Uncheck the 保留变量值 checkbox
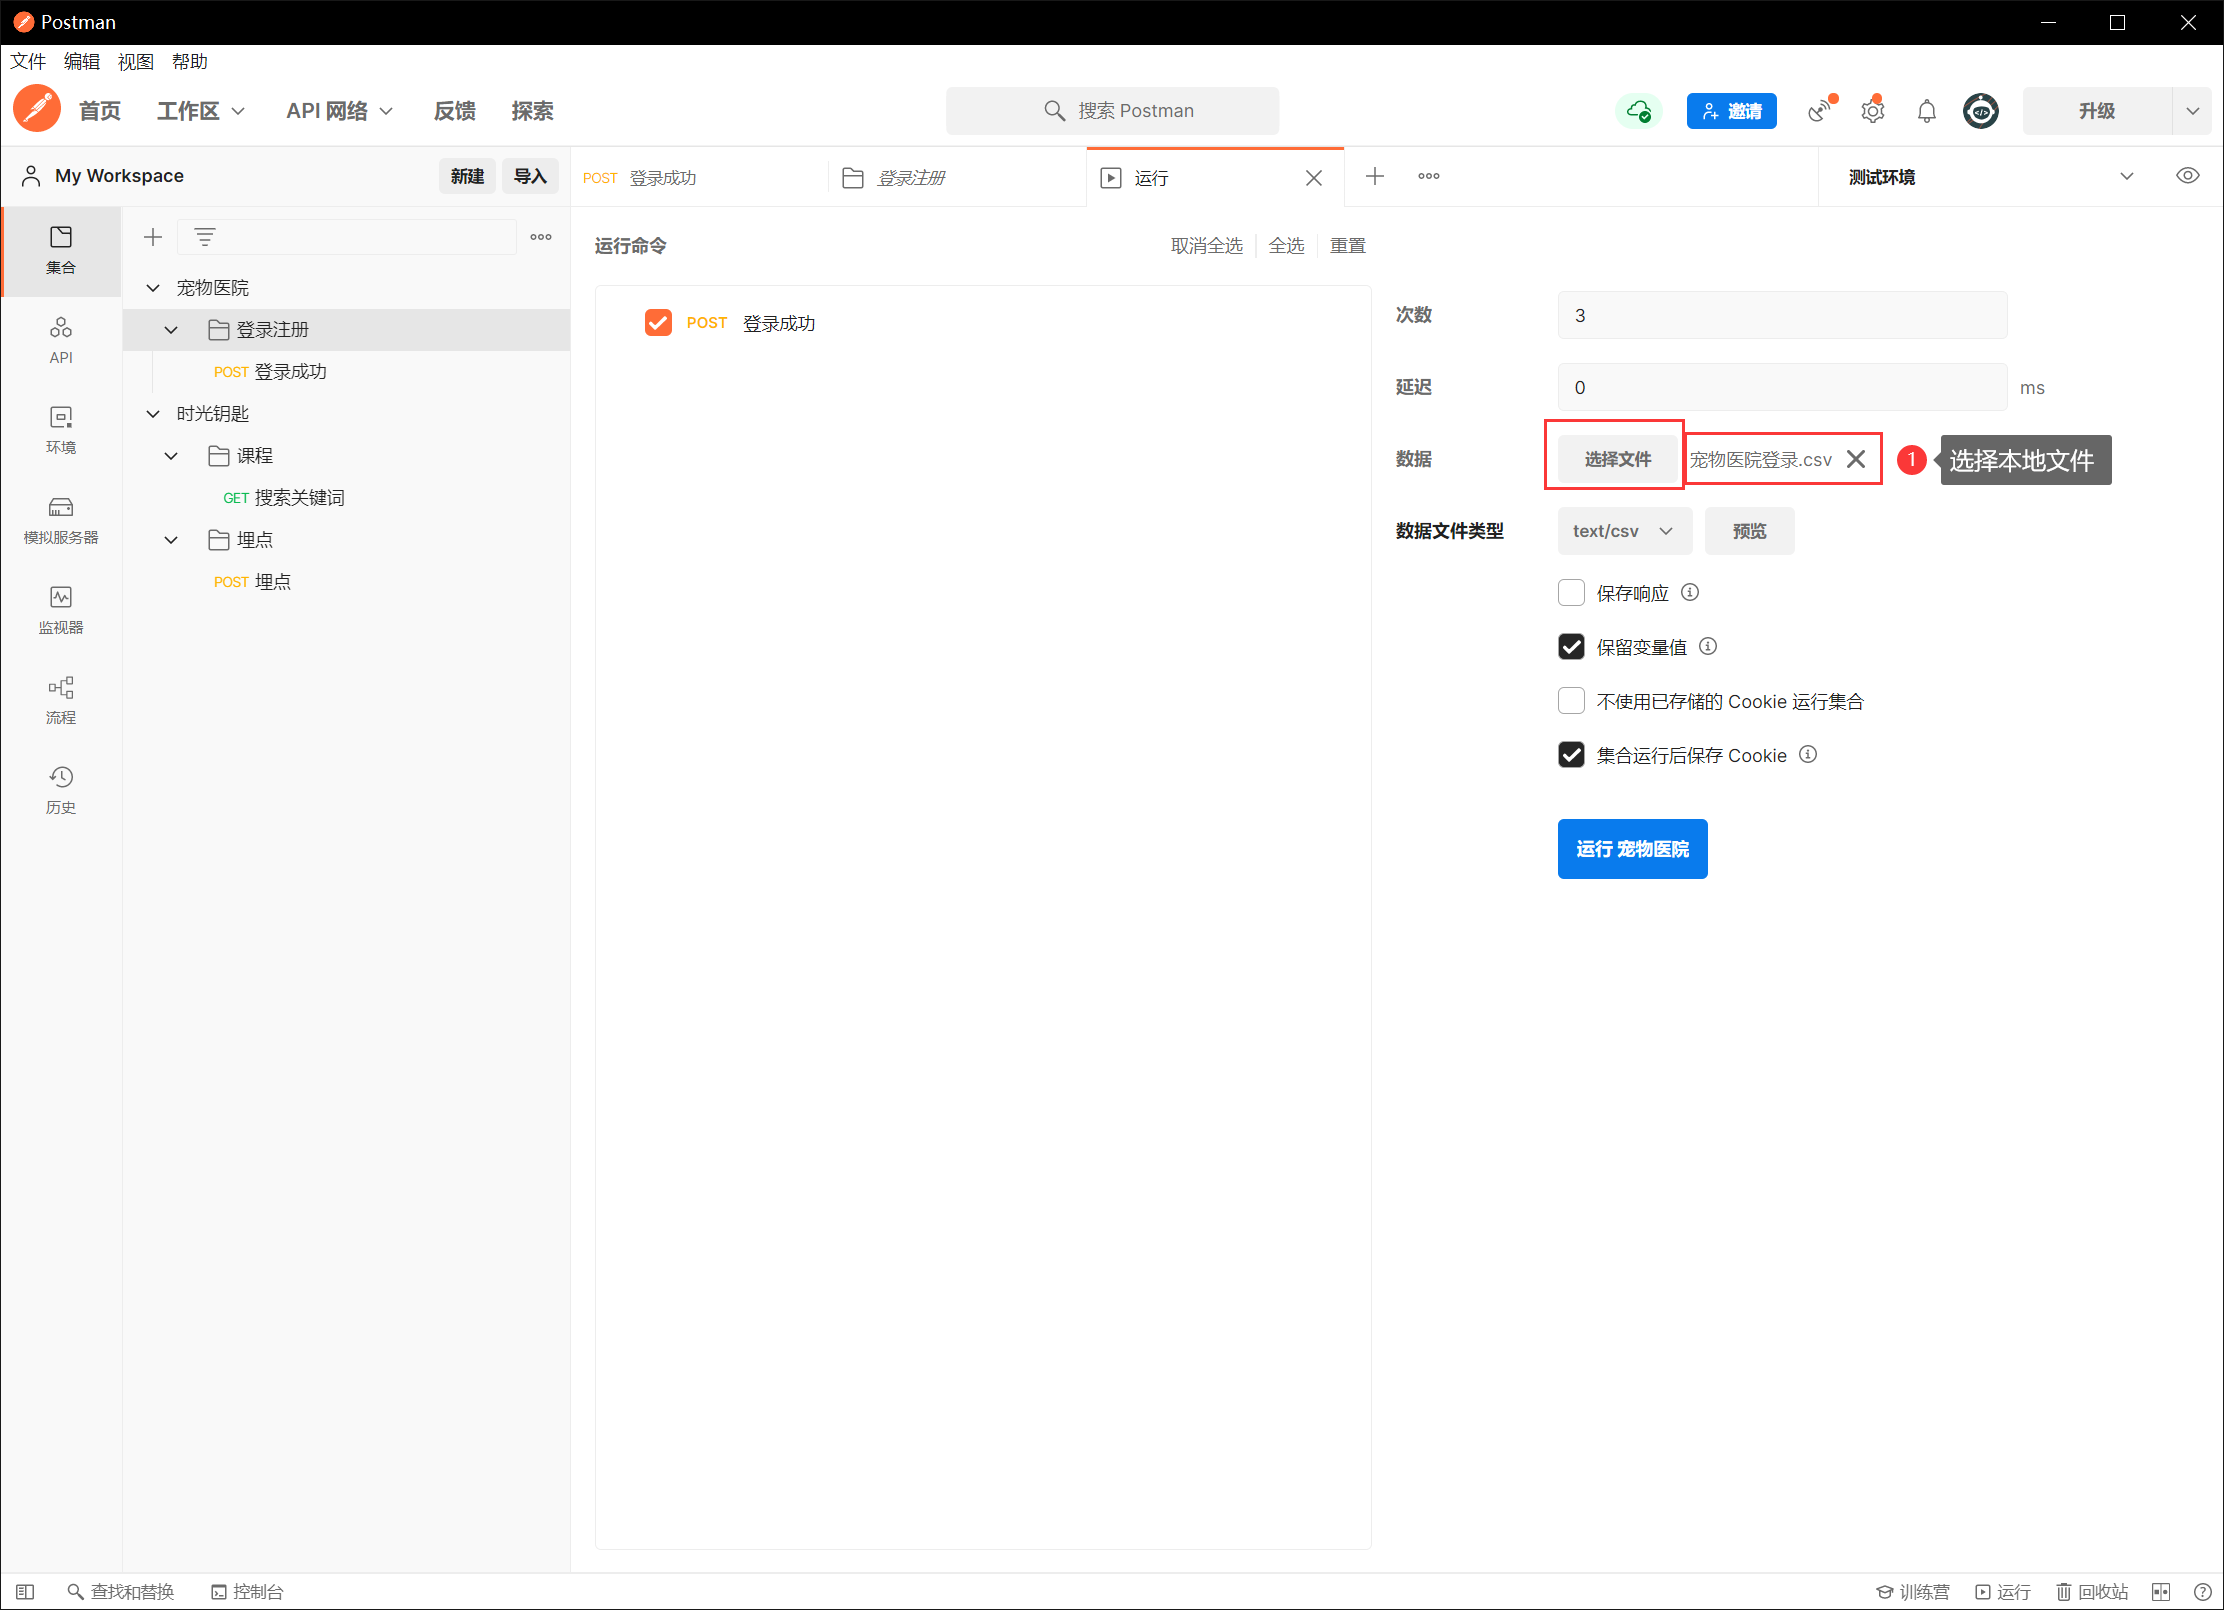The width and height of the screenshot is (2224, 1610). point(1571,647)
